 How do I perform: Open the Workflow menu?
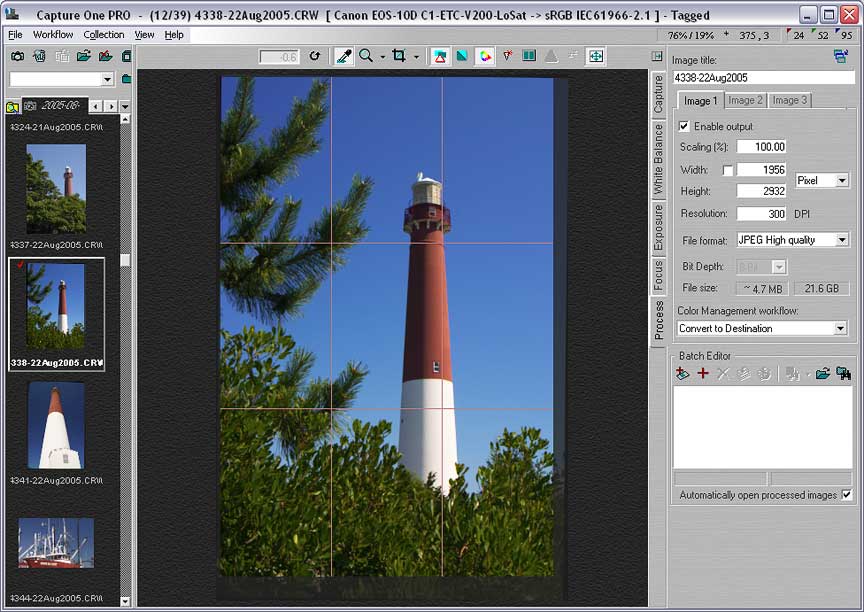[53, 35]
